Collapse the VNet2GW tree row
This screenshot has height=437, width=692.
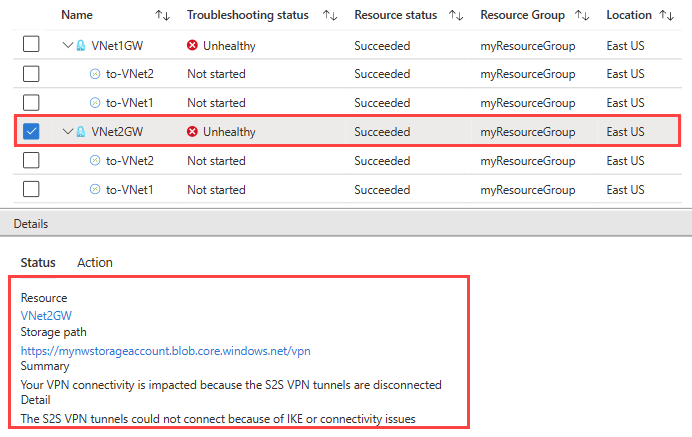pyautogui.click(x=67, y=132)
